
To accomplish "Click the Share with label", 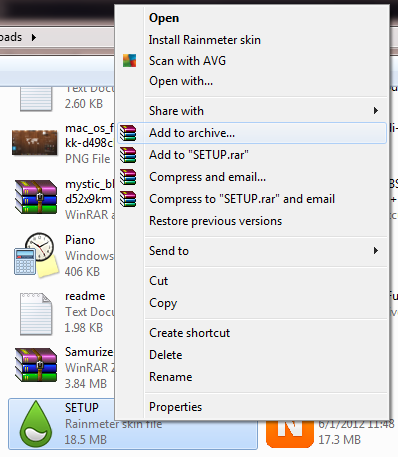I will [176, 111].
